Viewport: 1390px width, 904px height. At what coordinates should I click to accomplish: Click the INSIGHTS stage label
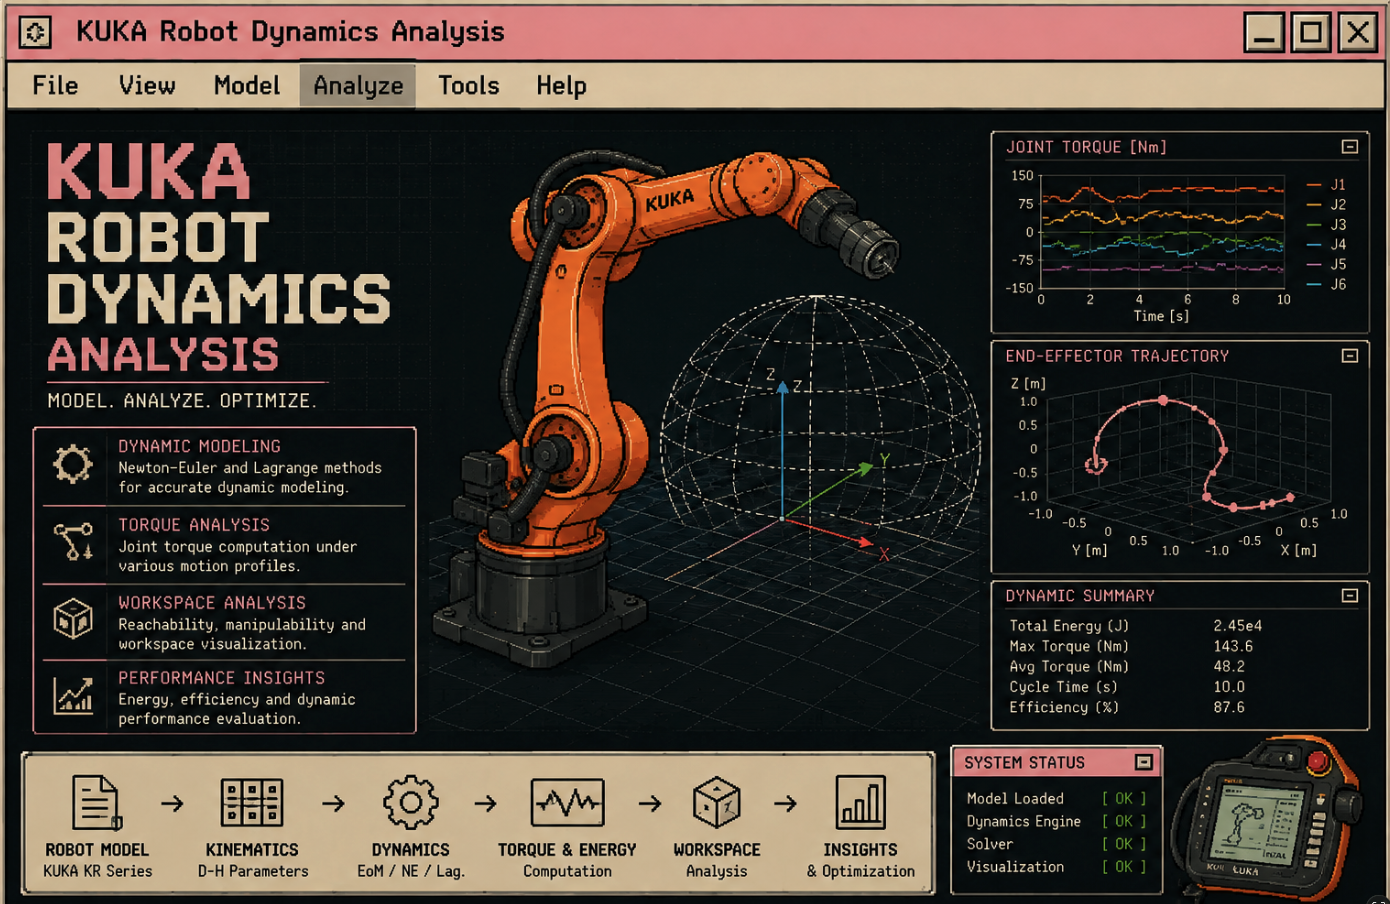pyautogui.click(x=861, y=850)
